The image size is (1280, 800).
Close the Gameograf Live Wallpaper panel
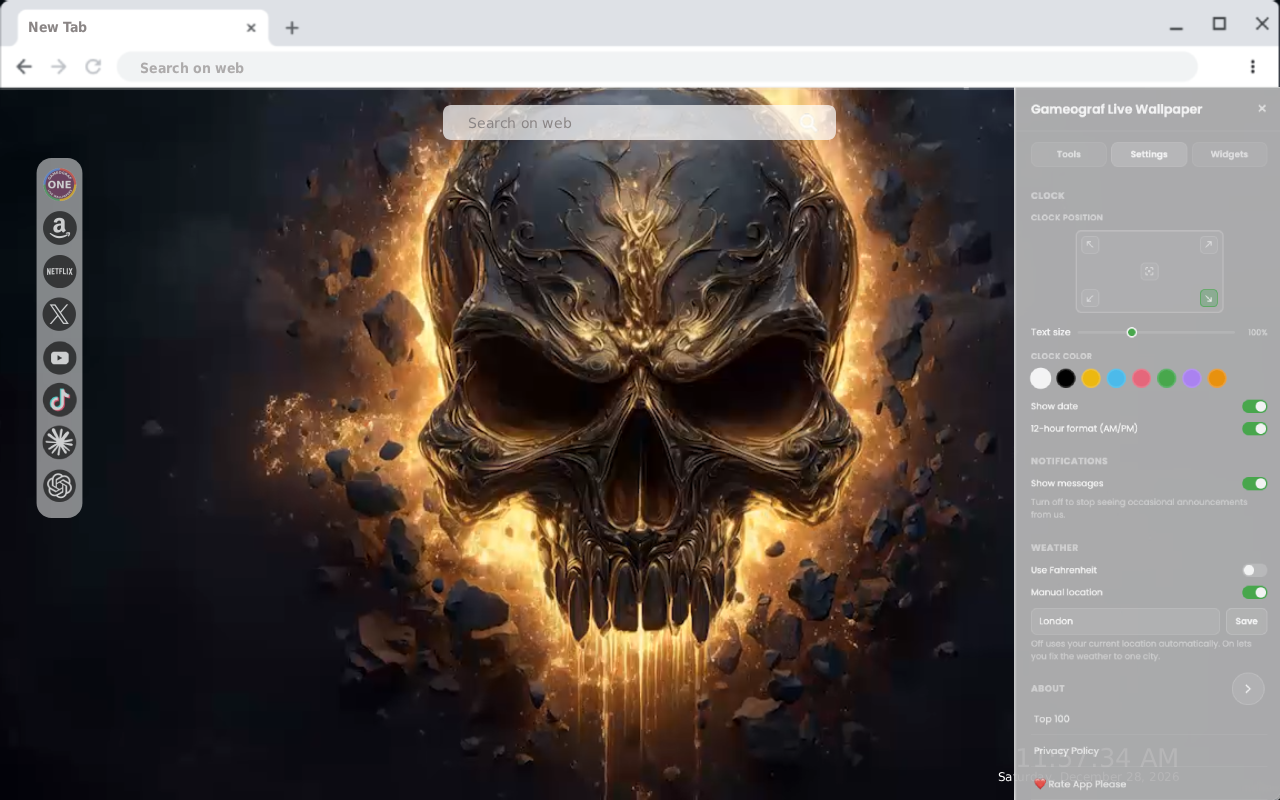(1262, 108)
